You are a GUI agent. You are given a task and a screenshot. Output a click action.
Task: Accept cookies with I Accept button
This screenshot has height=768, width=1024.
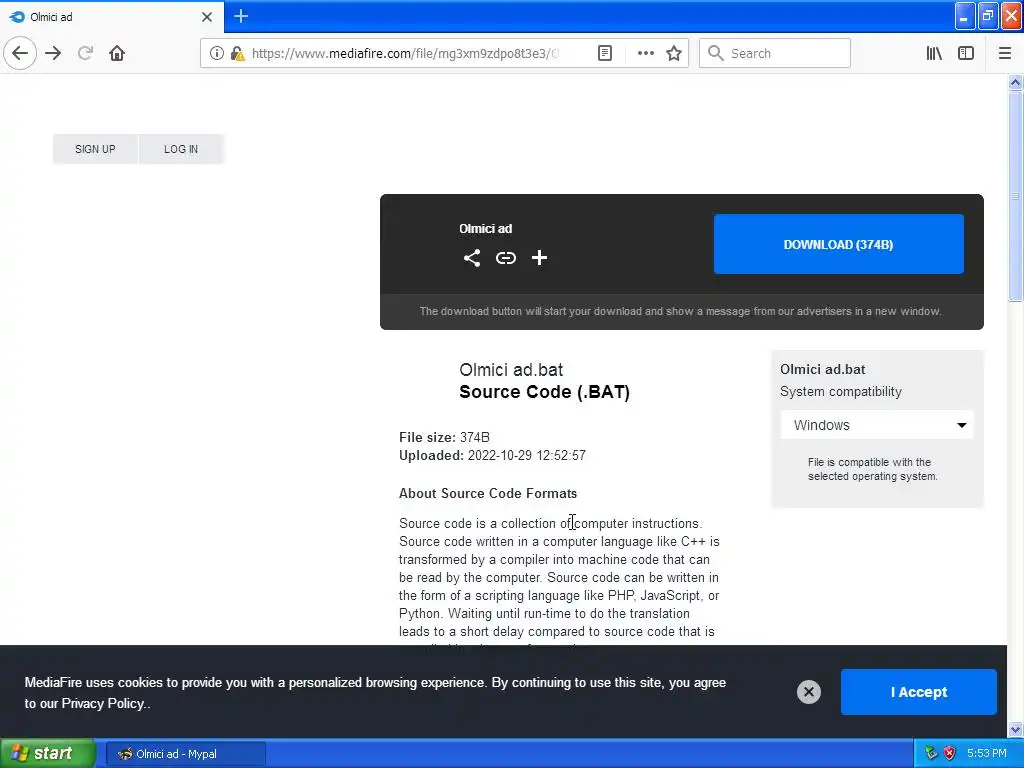[x=918, y=692]
